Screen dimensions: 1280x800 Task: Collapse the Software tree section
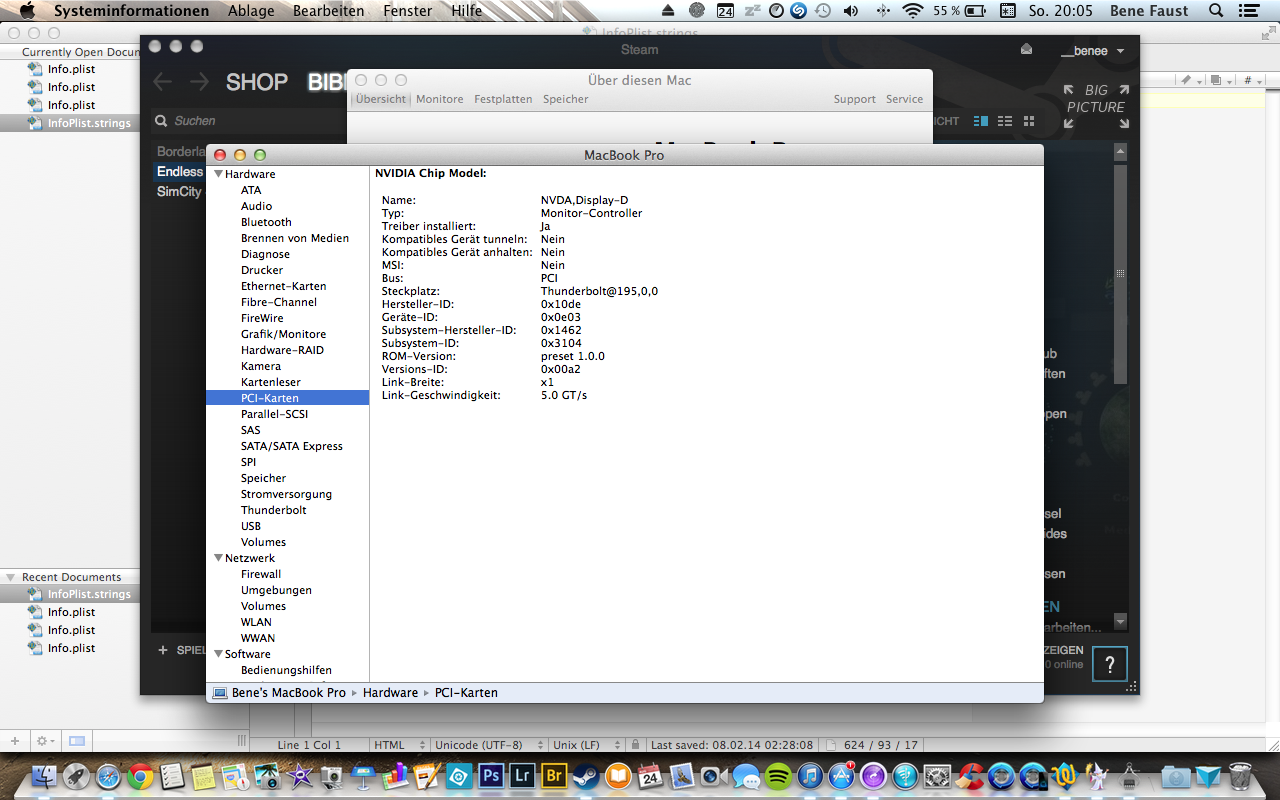click(218, 654)
